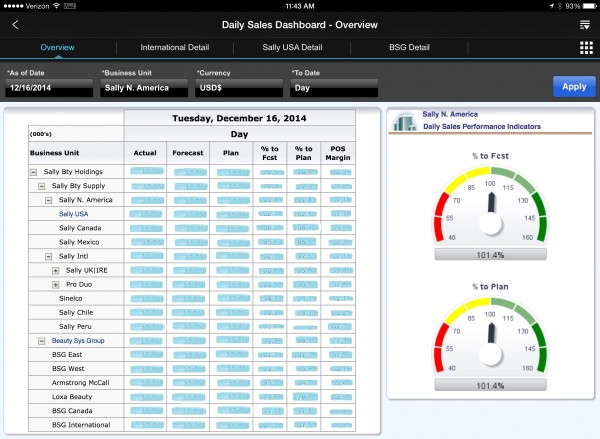
Task: Select the Loxa Beauty row label
Action: point(72,397)
